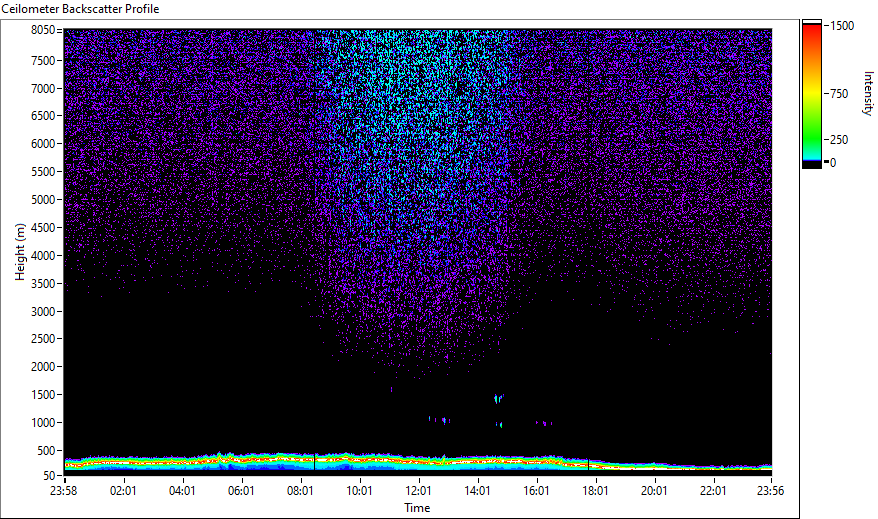Select the 18:01 time tick label
The width and height of the screenshot is (878, 519).
tap(595, 491)
